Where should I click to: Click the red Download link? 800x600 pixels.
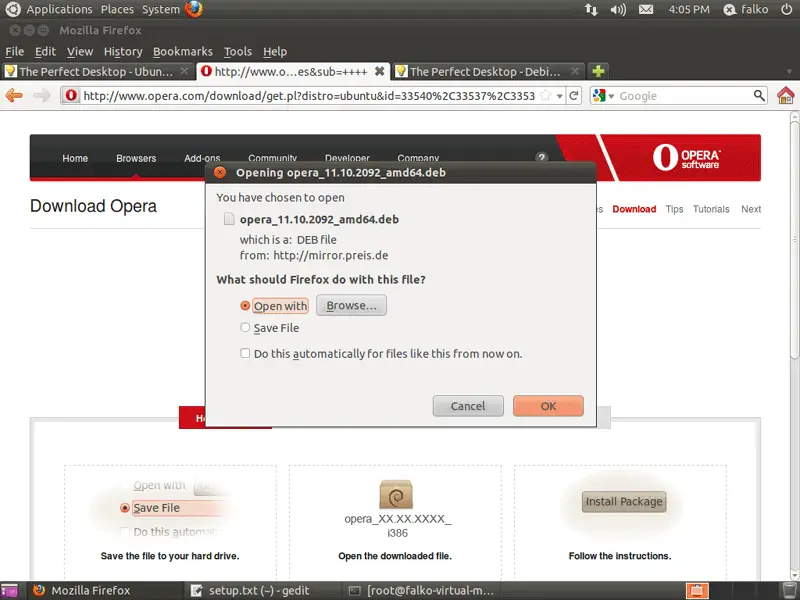tap(634, 209)
